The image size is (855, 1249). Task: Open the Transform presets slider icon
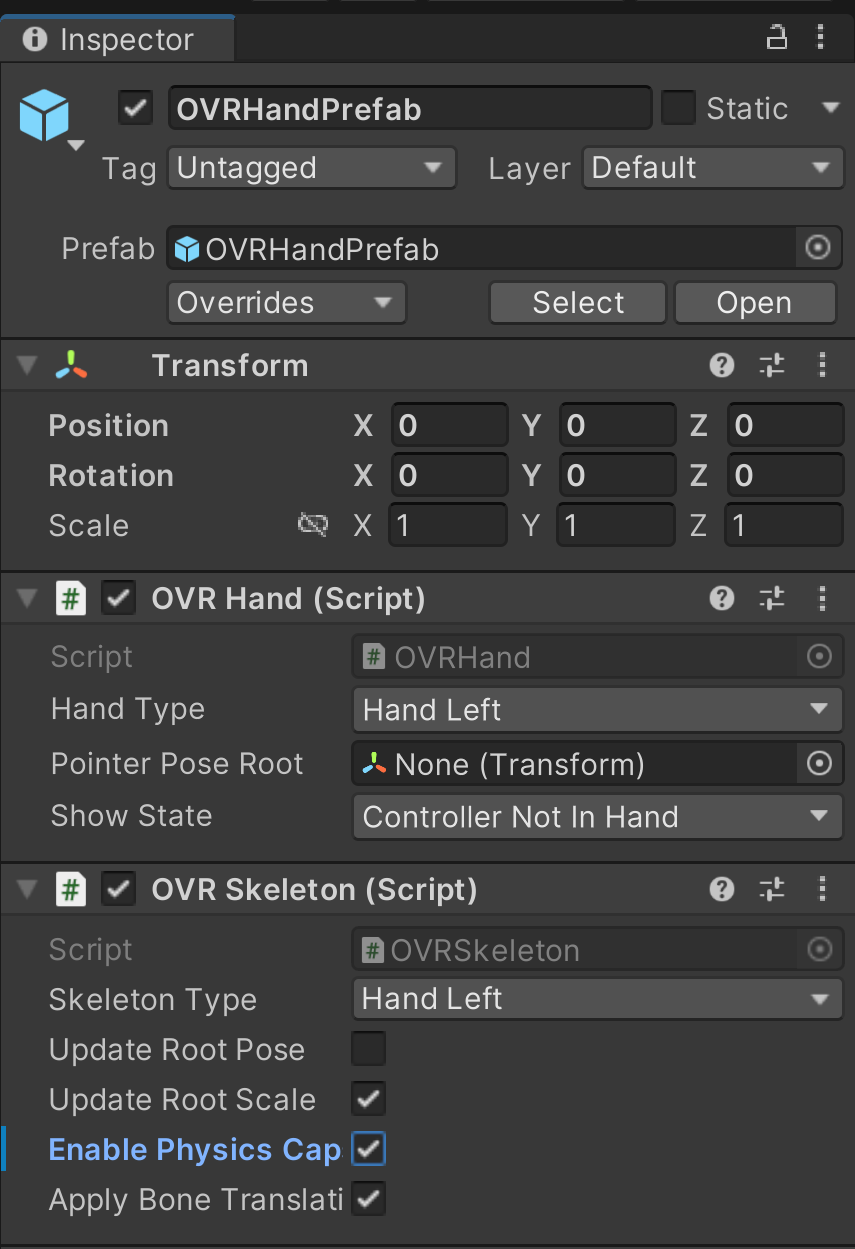[772, 365]
